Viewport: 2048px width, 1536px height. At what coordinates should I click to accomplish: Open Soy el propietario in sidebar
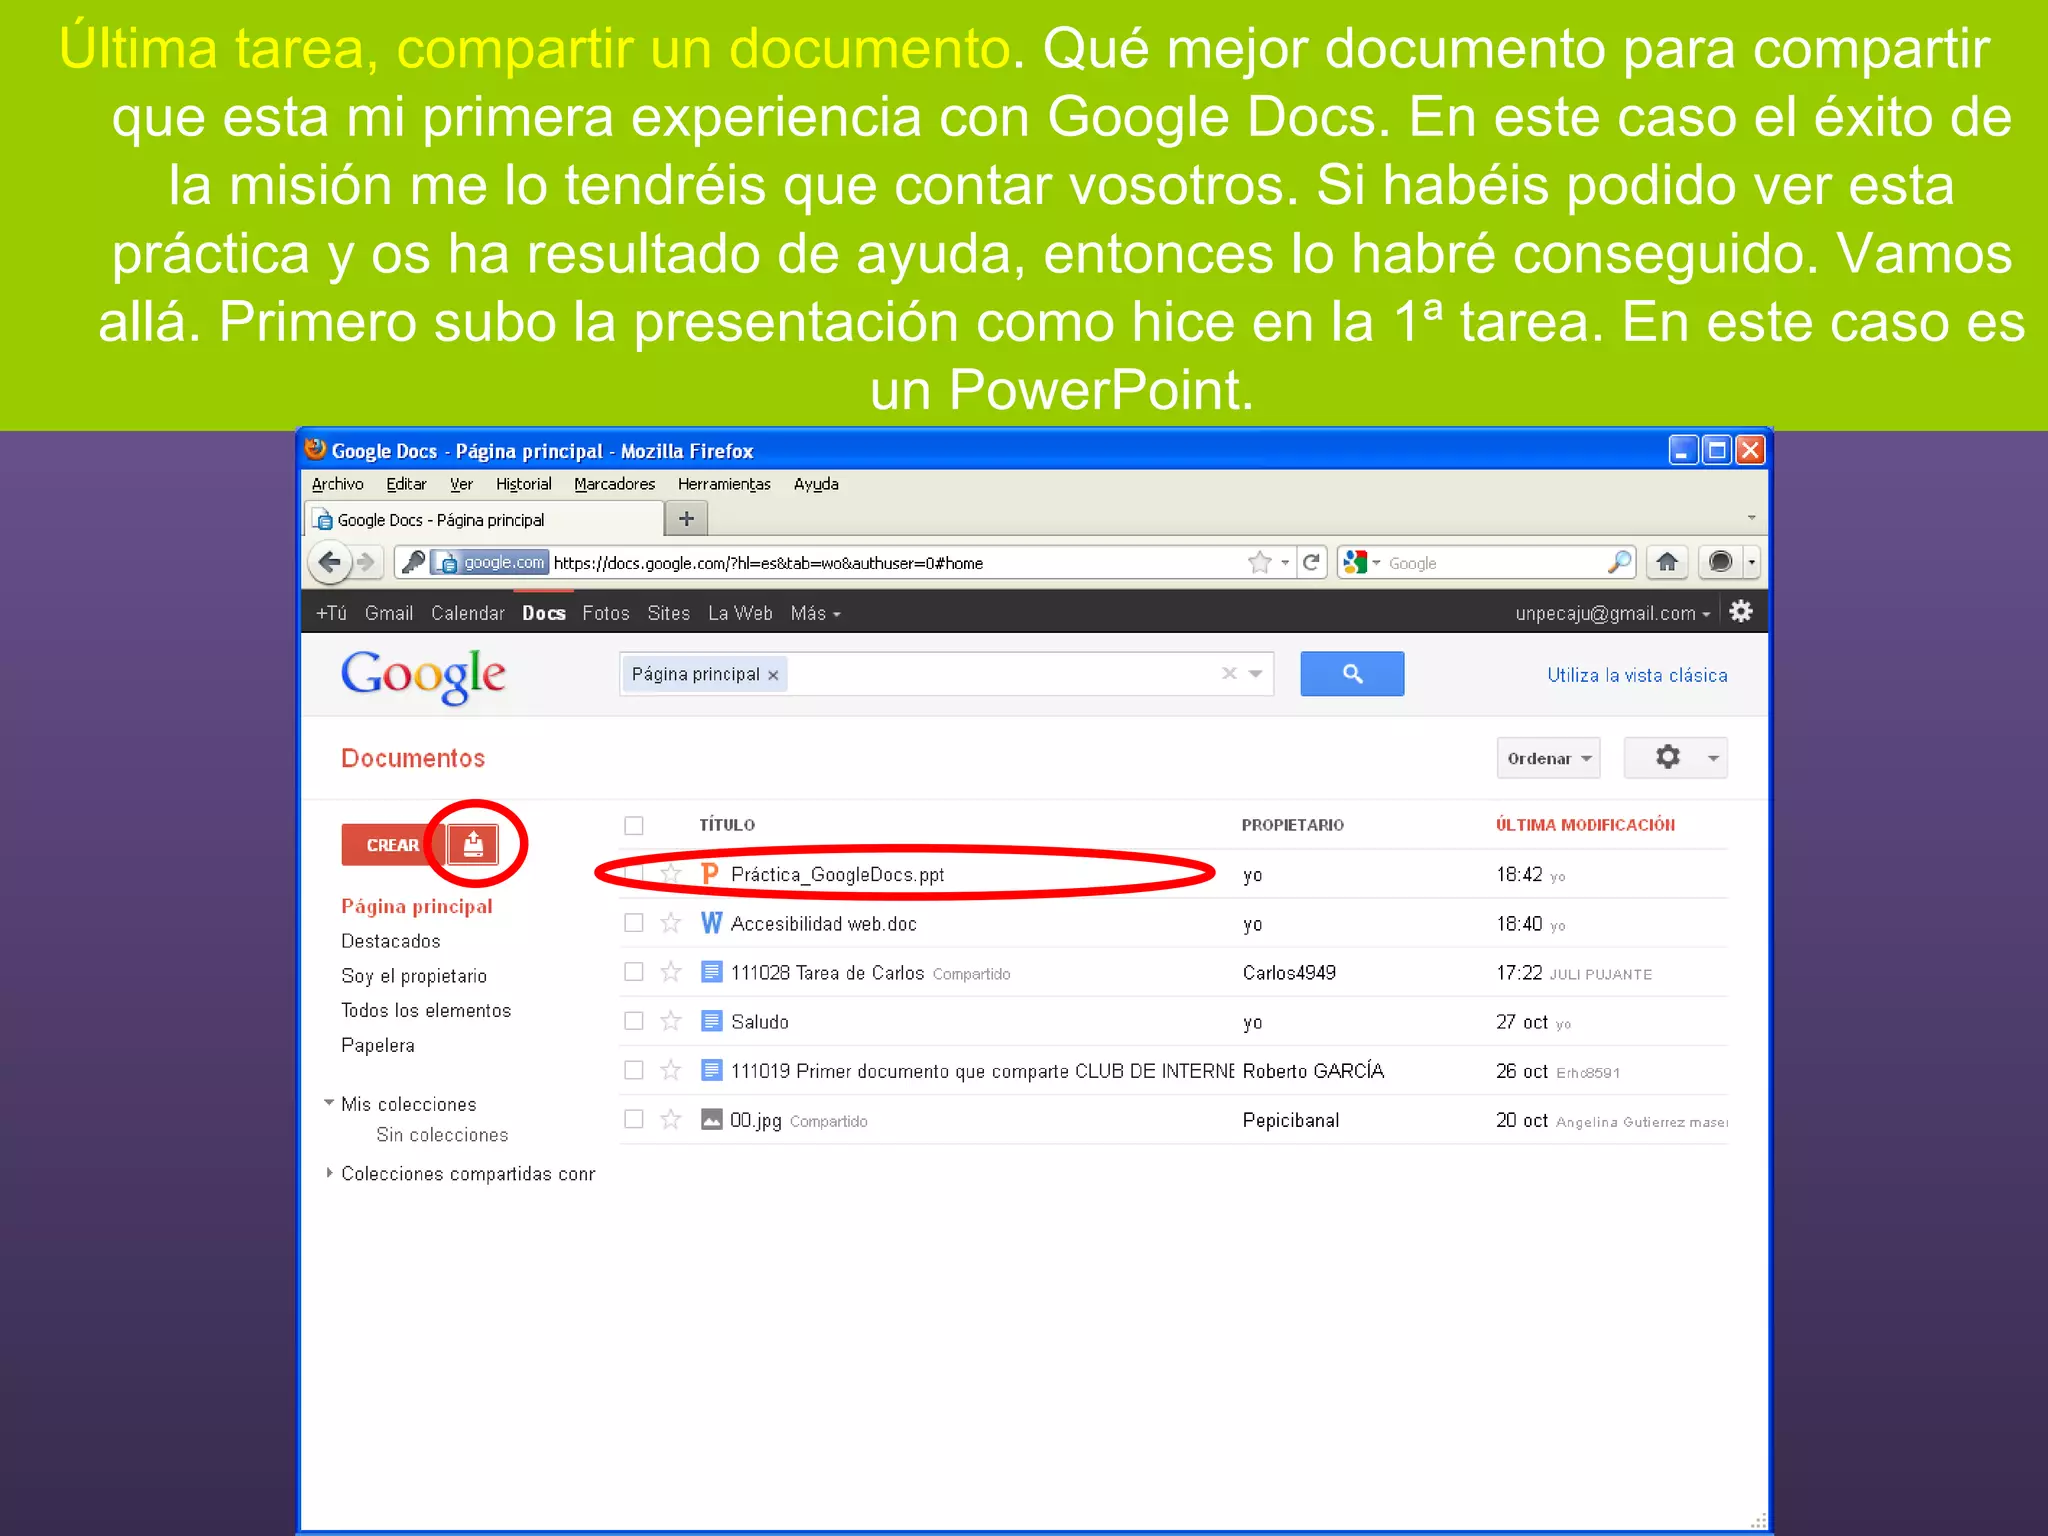pyautogui.click(x=413, y=976)
